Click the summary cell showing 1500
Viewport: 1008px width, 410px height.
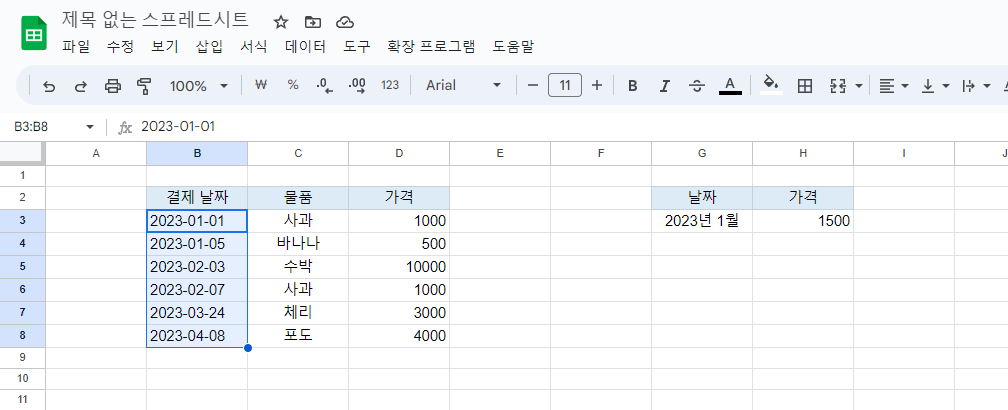click(803, 221)
